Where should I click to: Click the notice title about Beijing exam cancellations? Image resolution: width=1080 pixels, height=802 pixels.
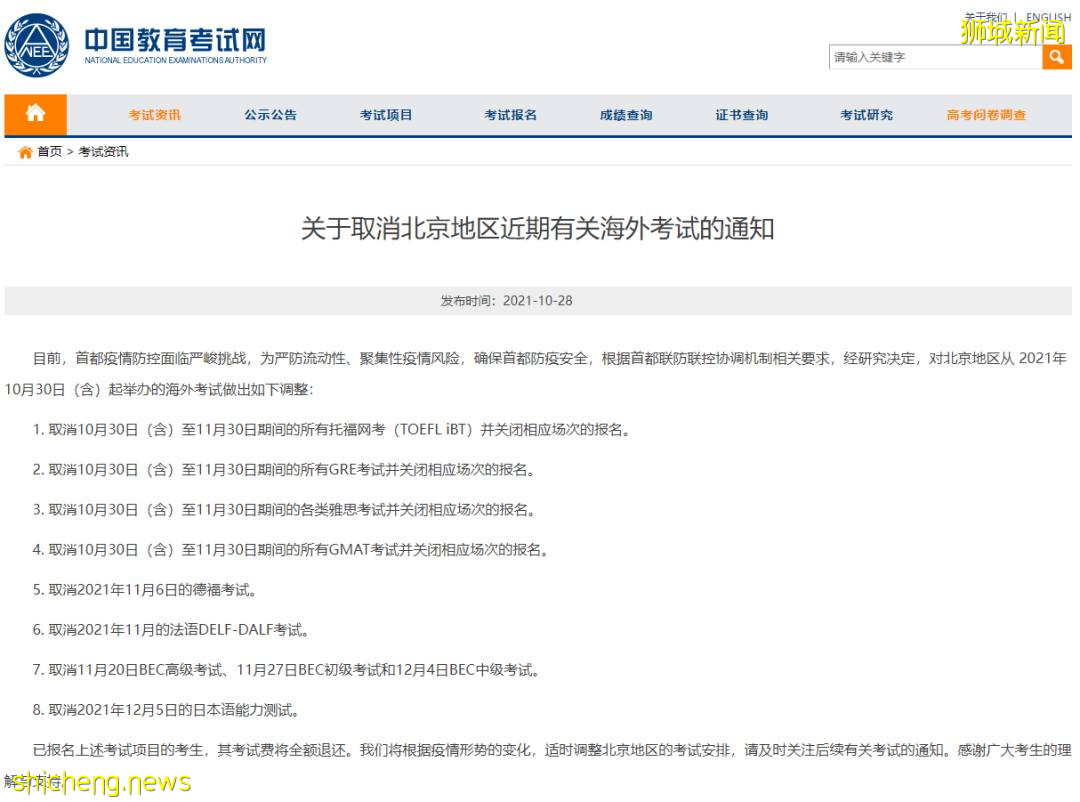537,229
